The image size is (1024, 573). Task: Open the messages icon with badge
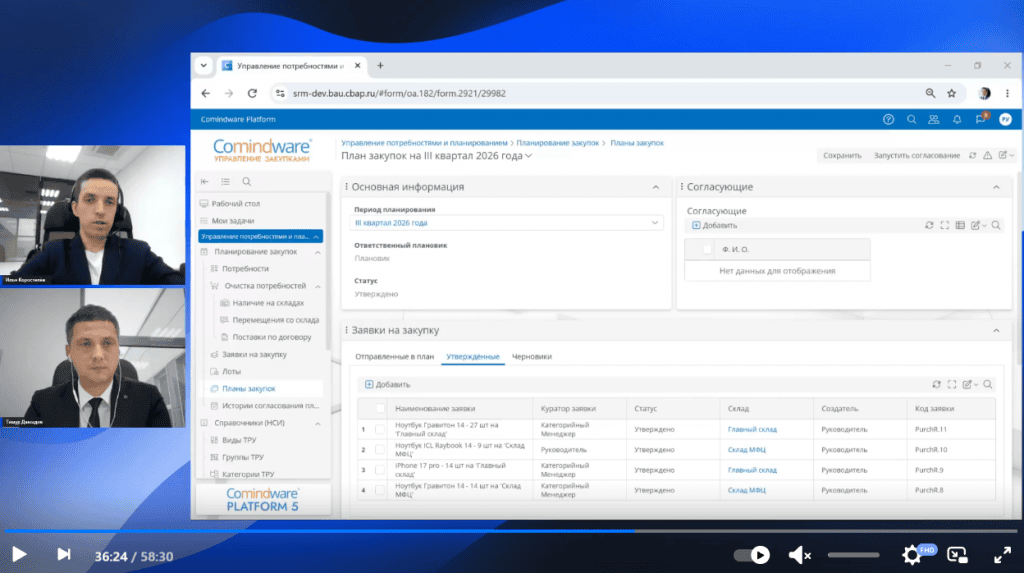tap(981, 119)
